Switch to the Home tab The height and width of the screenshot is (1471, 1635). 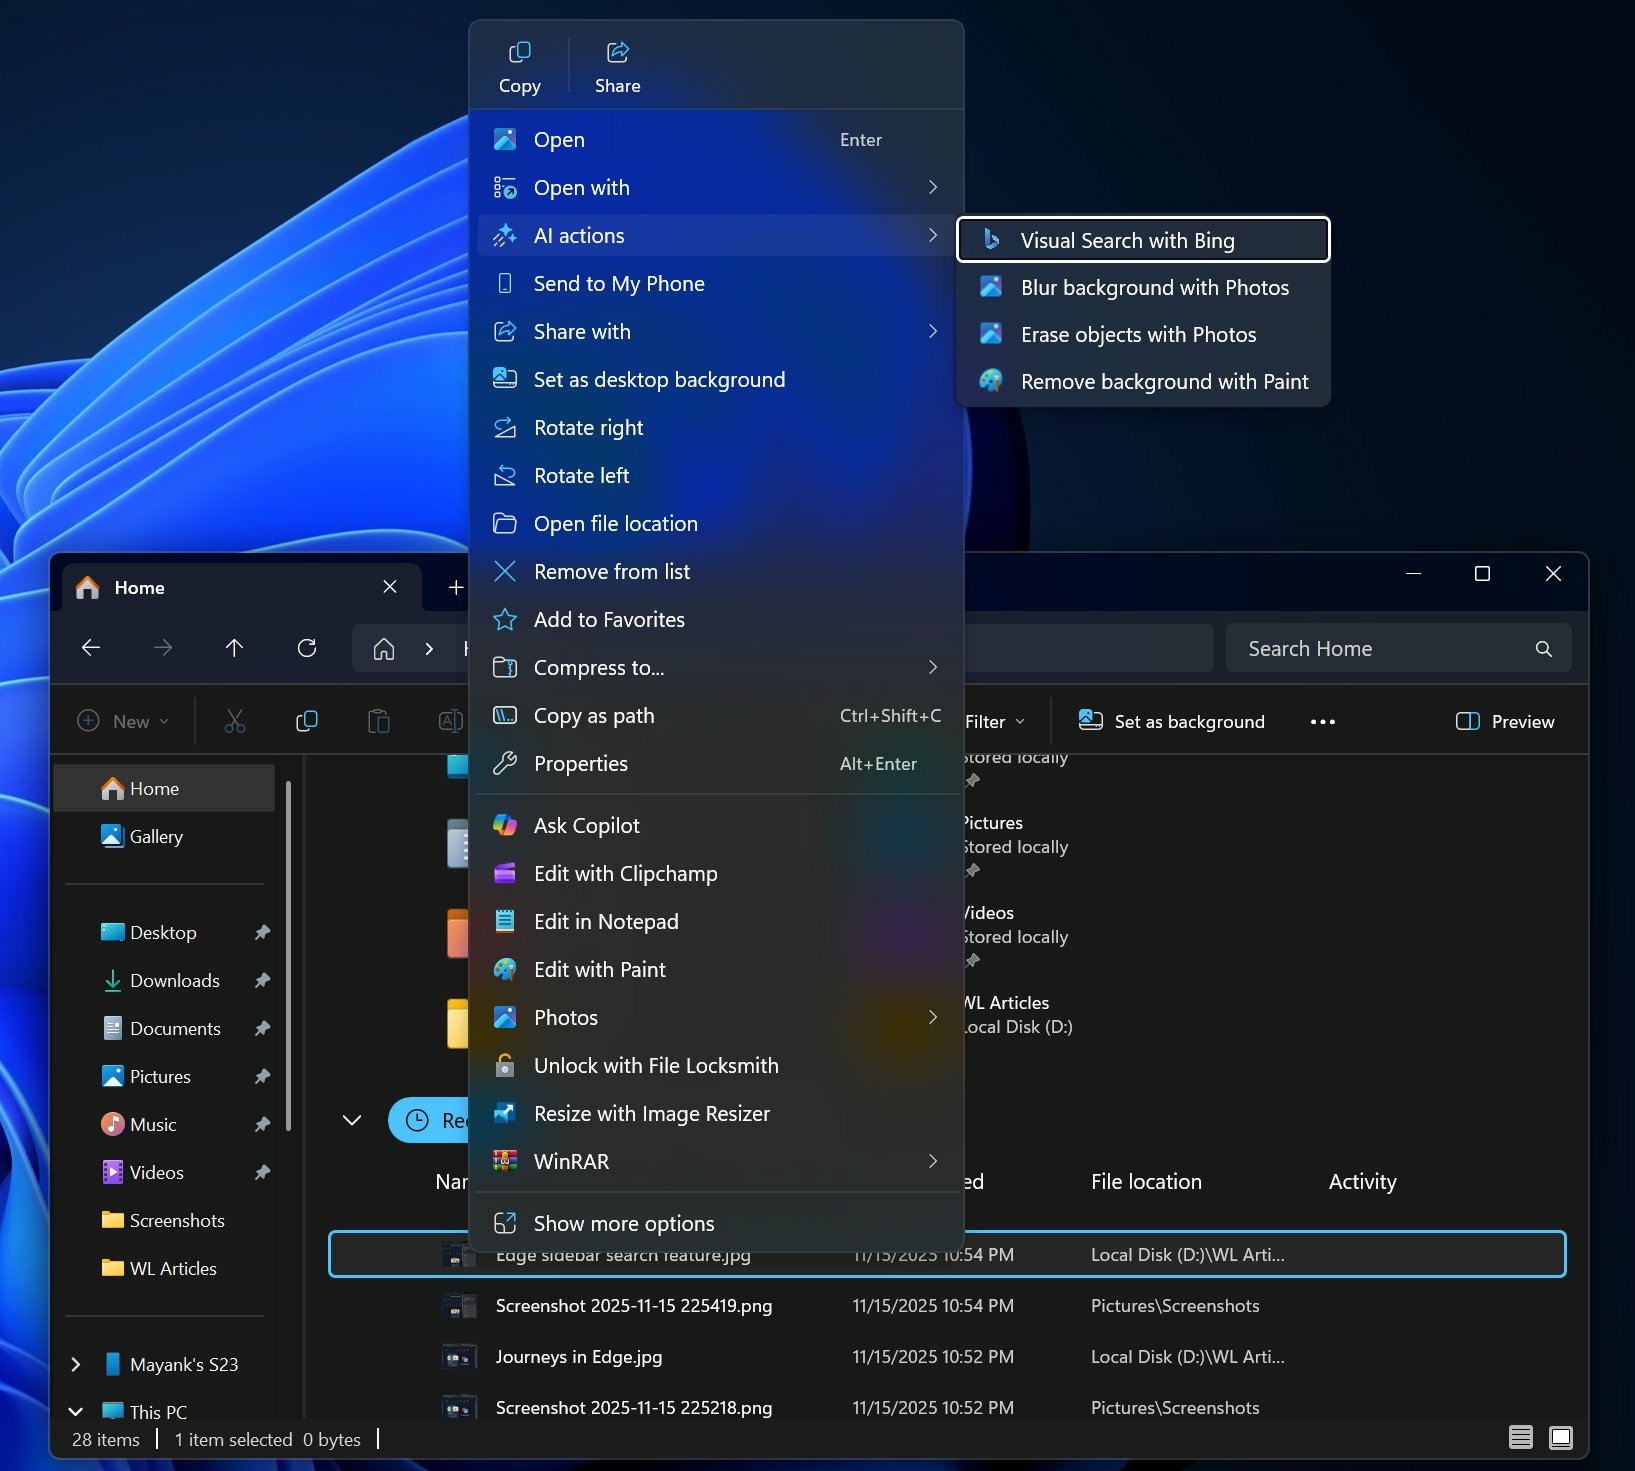[139, 587]
